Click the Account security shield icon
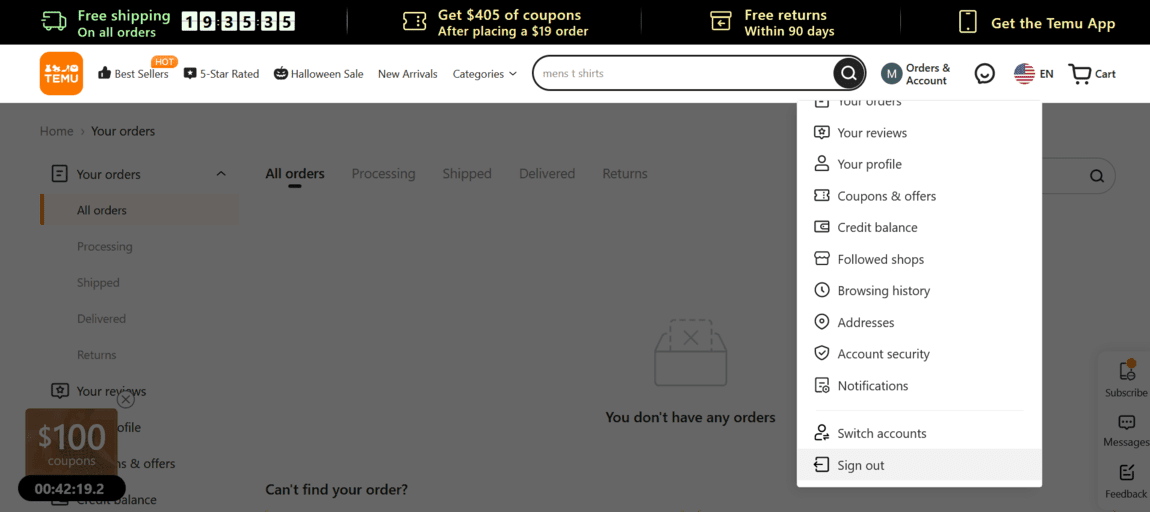1150x512 pixels. pos(821,354)
